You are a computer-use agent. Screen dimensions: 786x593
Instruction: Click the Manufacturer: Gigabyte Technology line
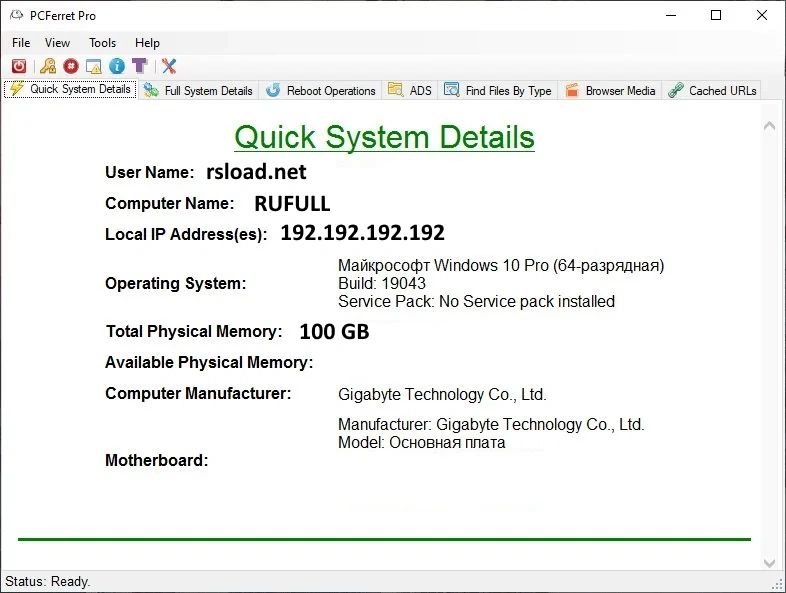click(491, 425)
